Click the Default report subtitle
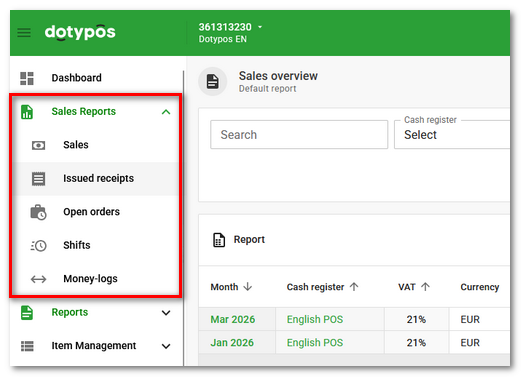This screenshot has height=377, width=521. tap(267, 89)
